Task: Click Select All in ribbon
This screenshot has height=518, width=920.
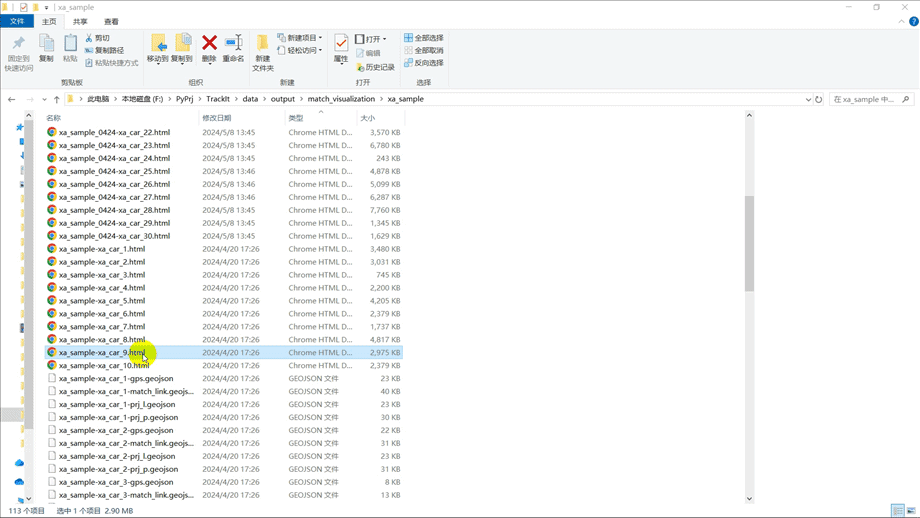Action: (424, 38)
